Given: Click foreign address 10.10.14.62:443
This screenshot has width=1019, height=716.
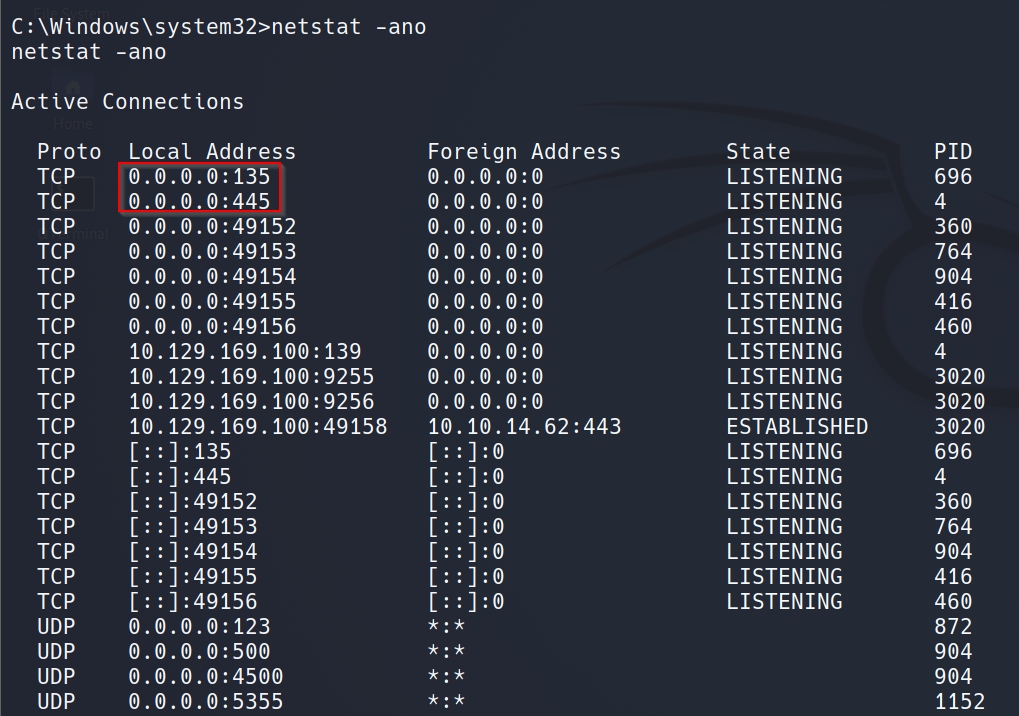Looking at the screenshot, I should tap(524, 427).
